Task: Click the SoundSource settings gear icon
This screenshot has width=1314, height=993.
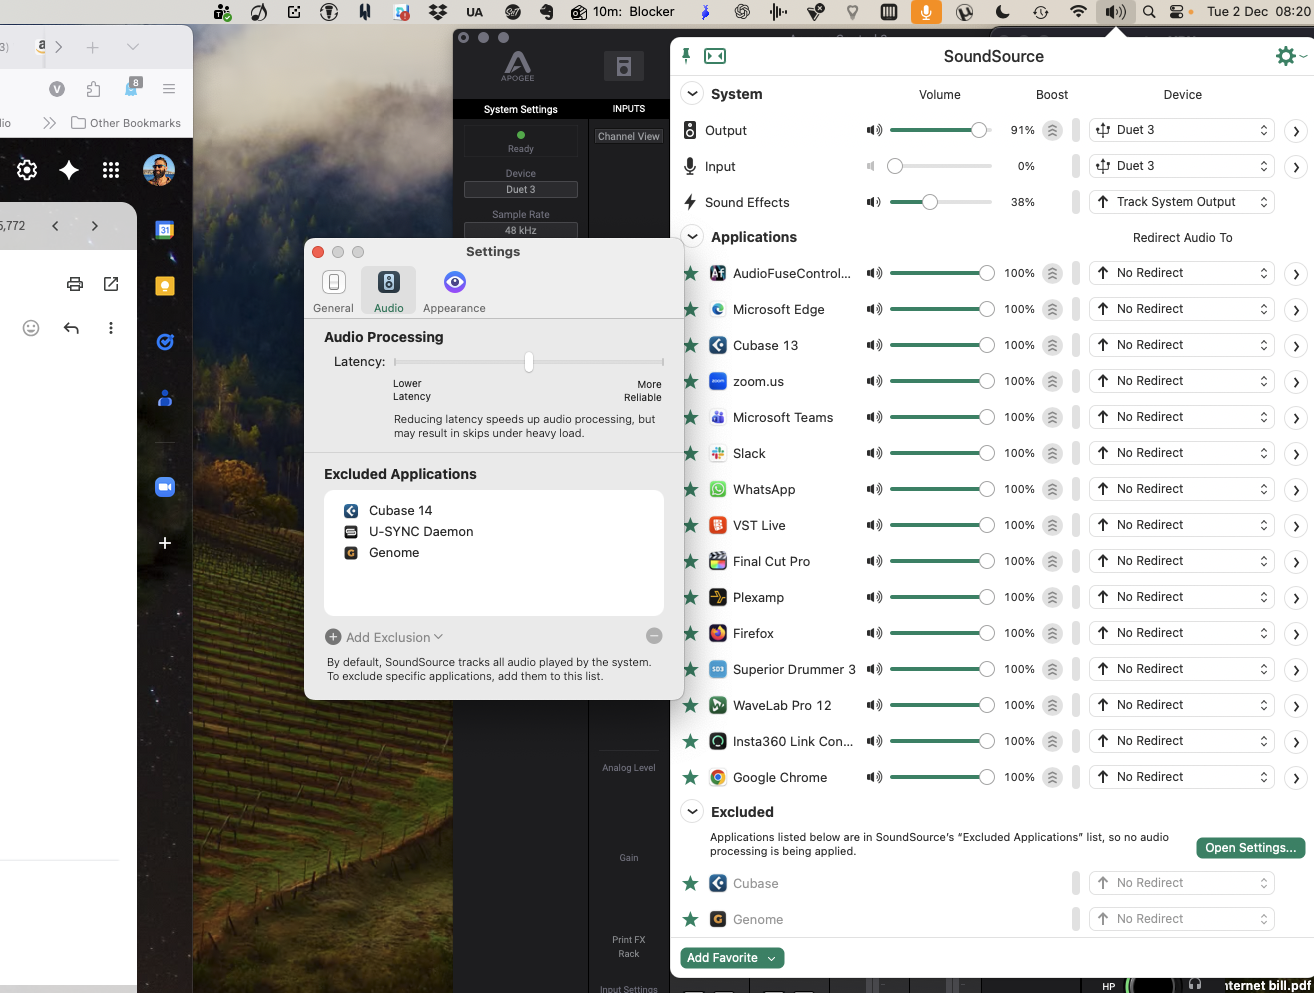Action: click(1286, 56)
